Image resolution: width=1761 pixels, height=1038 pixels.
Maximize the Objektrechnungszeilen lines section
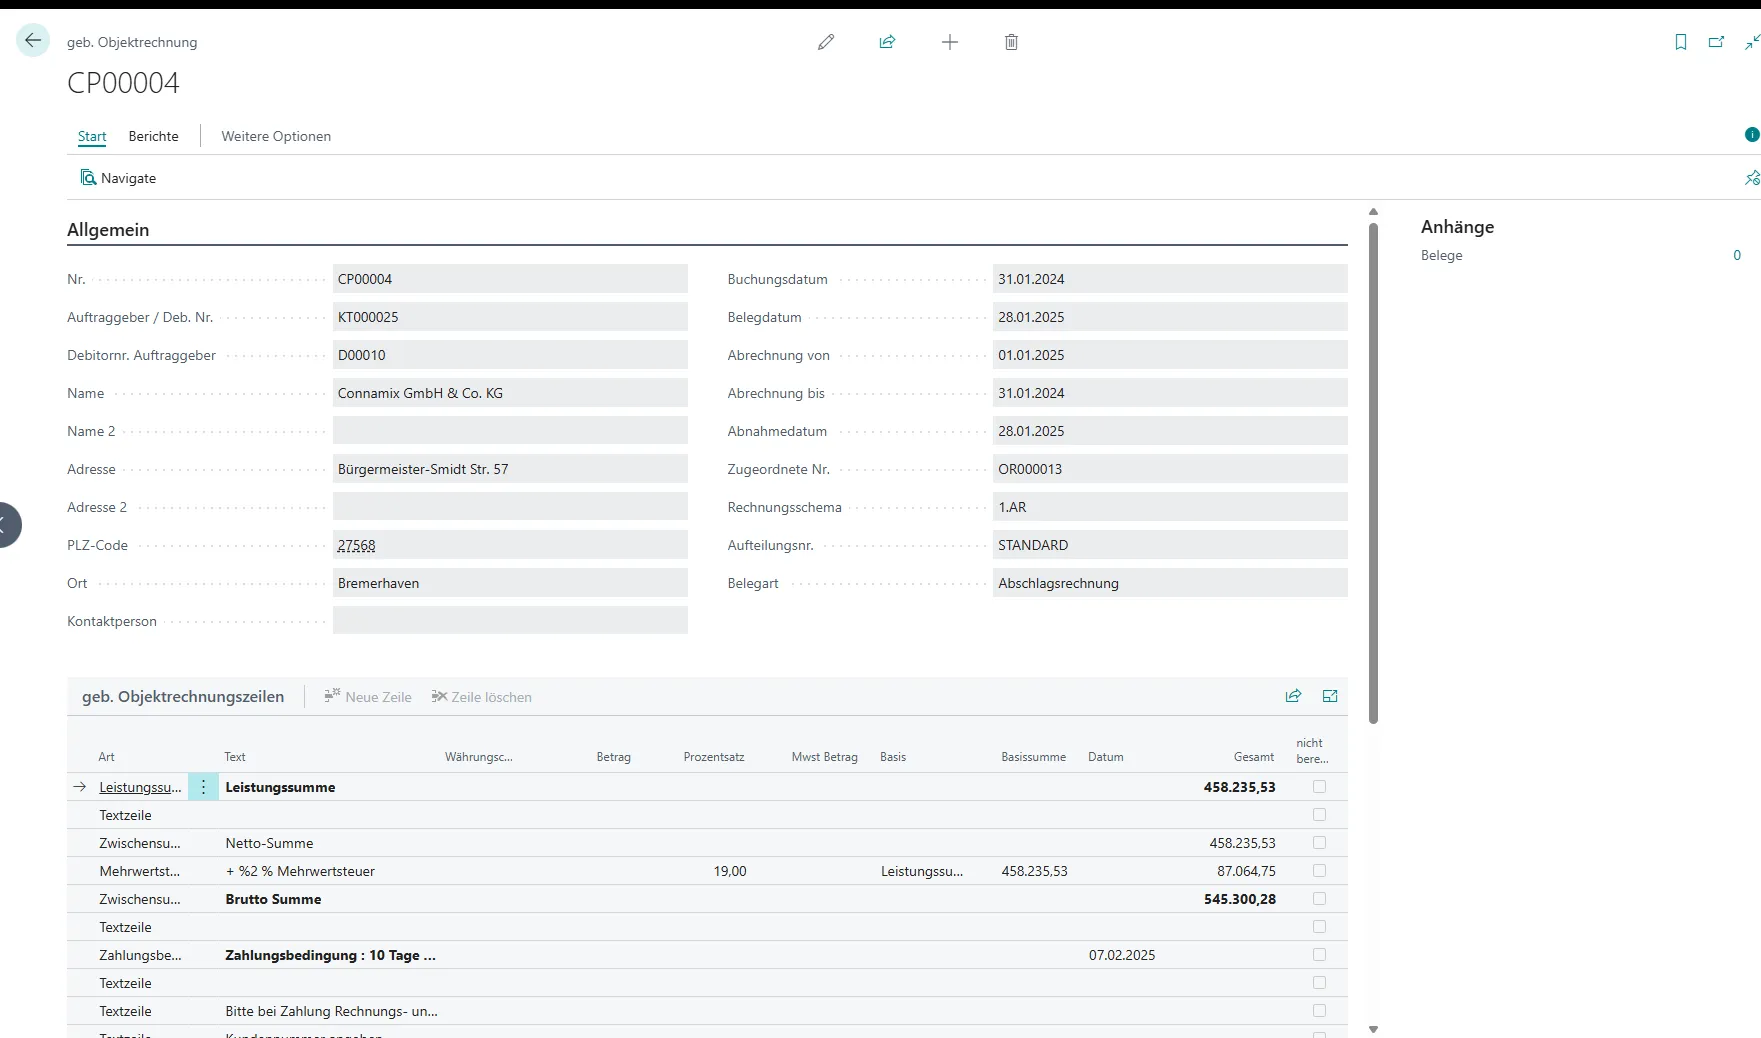[x=1330, y=696]
